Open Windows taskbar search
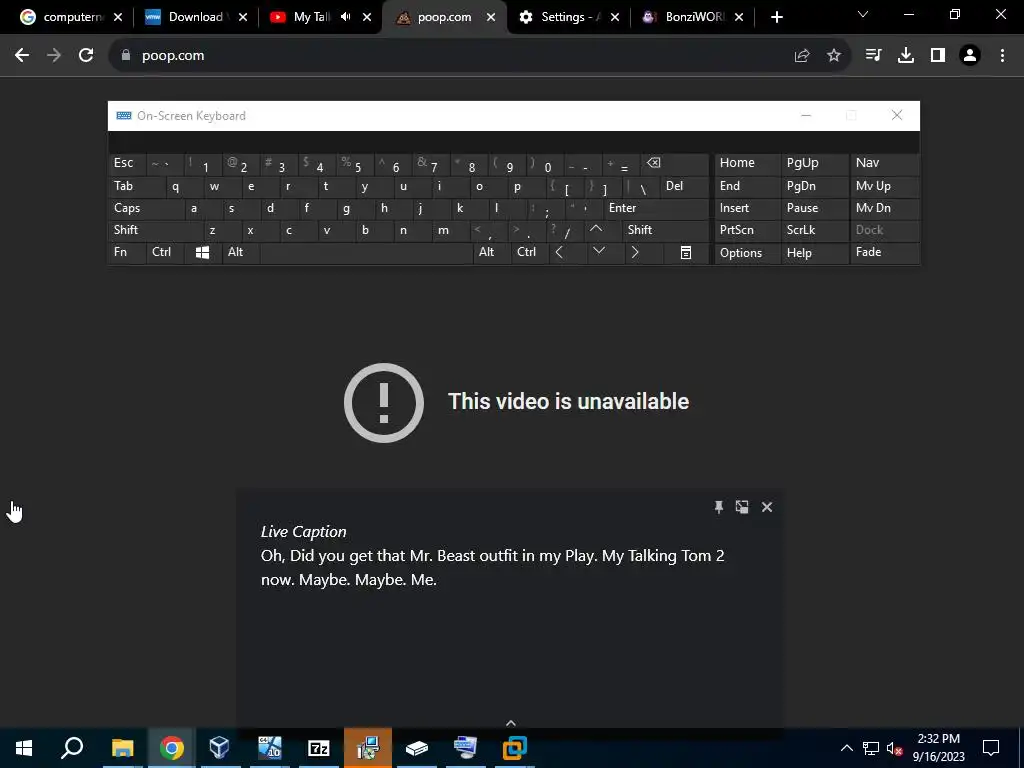Image resolution: width=1024 pixels, height=768 pixels. (x=72, y=748)
